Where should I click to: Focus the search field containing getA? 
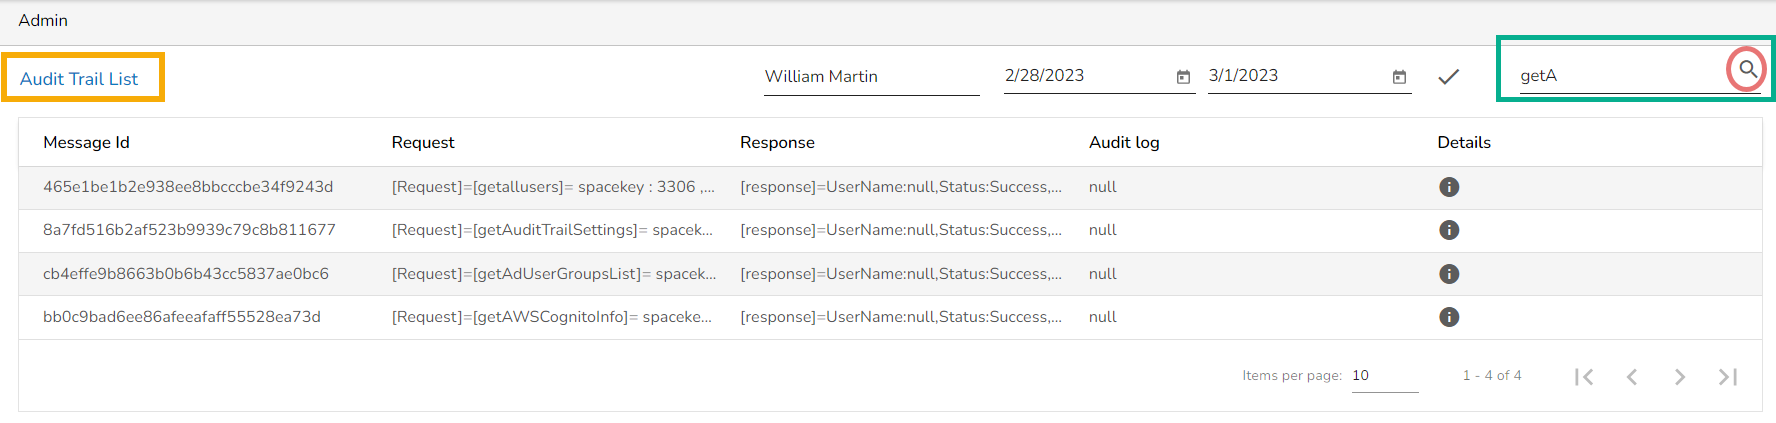point(1615,76)
